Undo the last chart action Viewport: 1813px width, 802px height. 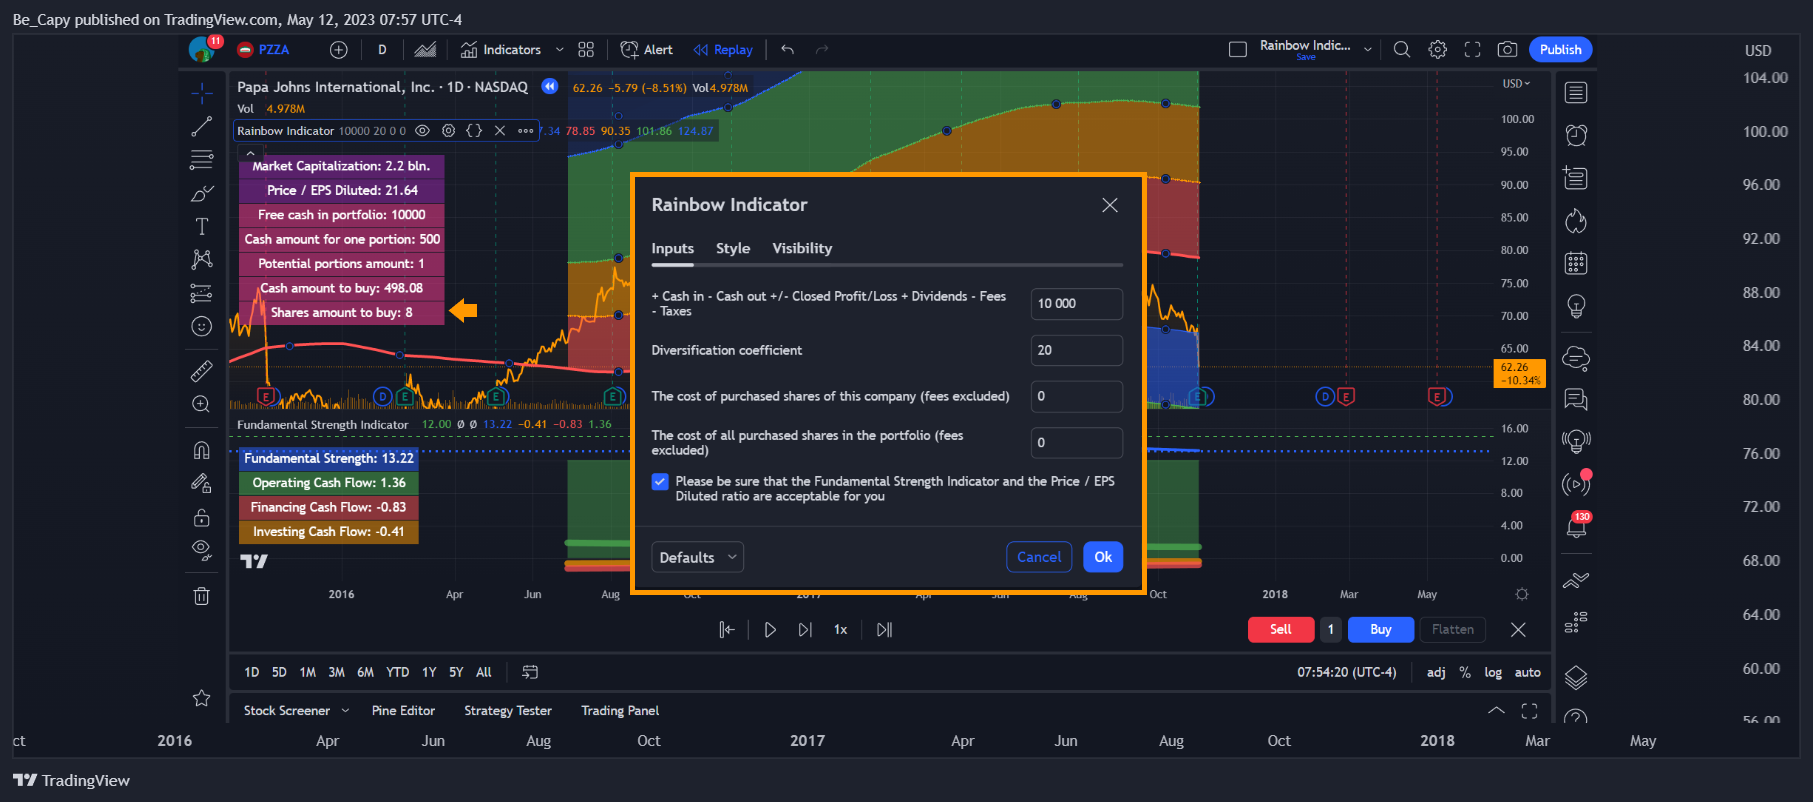788,50
